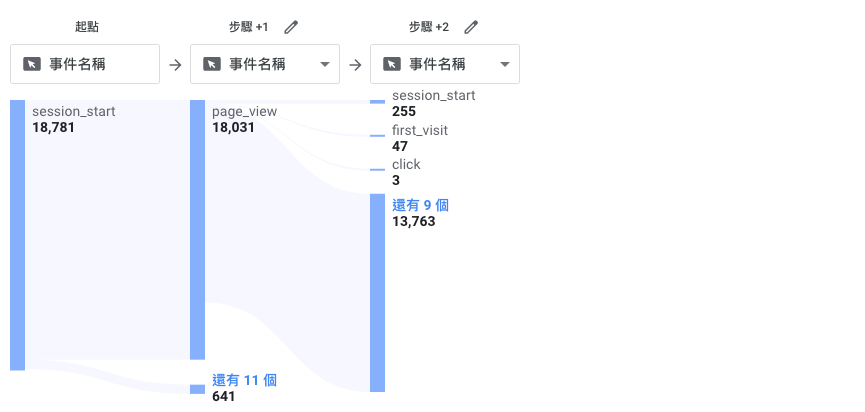Open 步驟 +1 事件名稱 dropdown arrow
865x412 pixels.
324,65
